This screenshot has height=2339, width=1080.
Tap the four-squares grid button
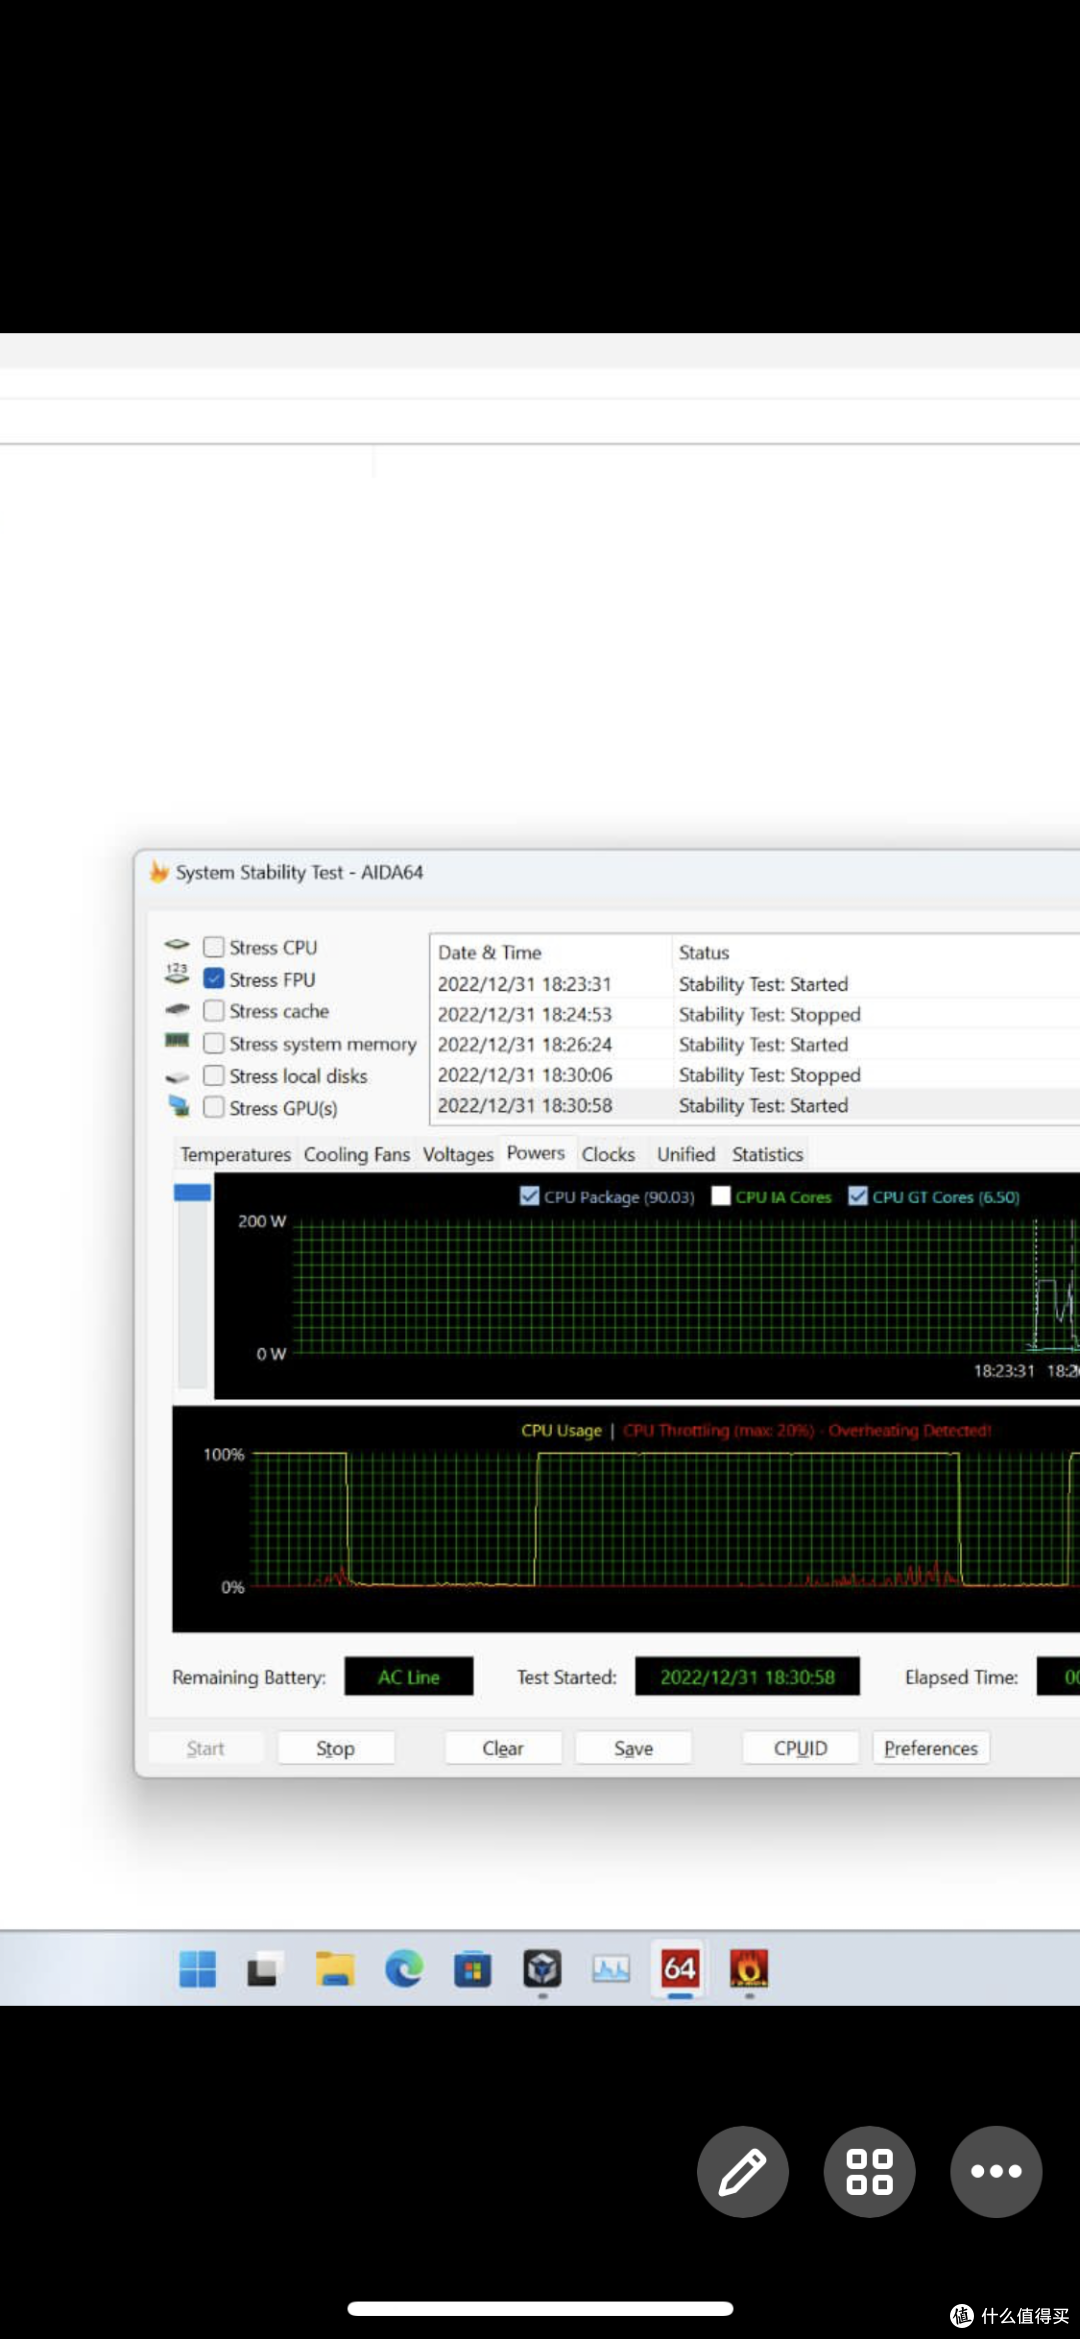869,2171
